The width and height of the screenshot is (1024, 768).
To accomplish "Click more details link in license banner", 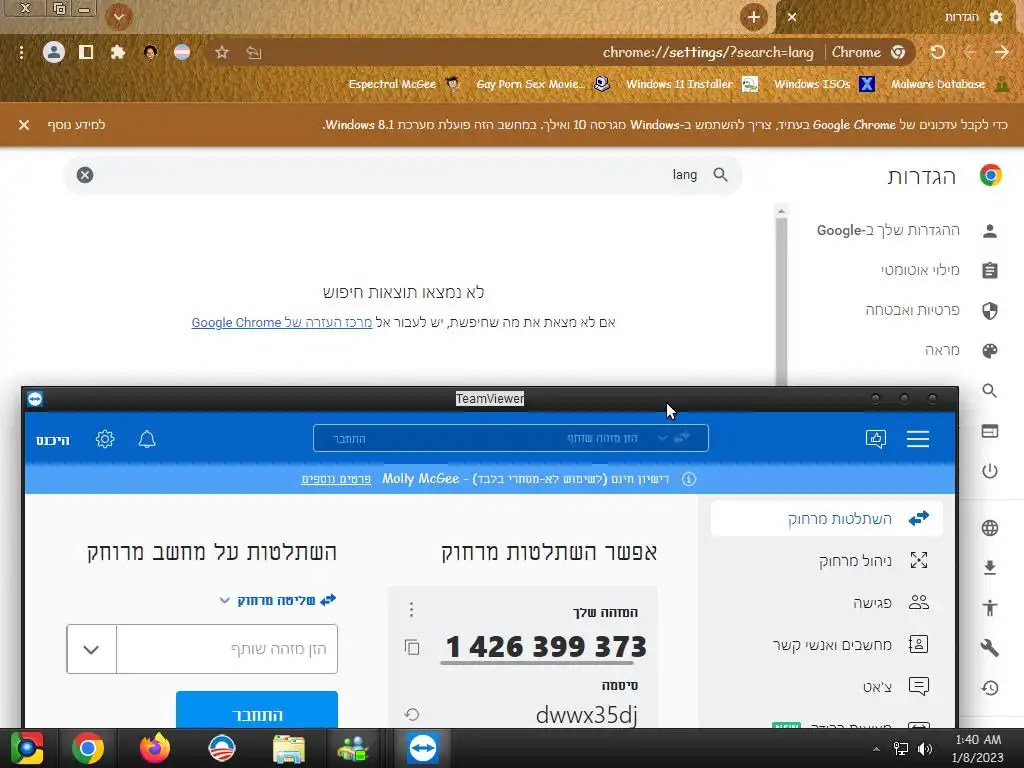I will tap(336, 479).
